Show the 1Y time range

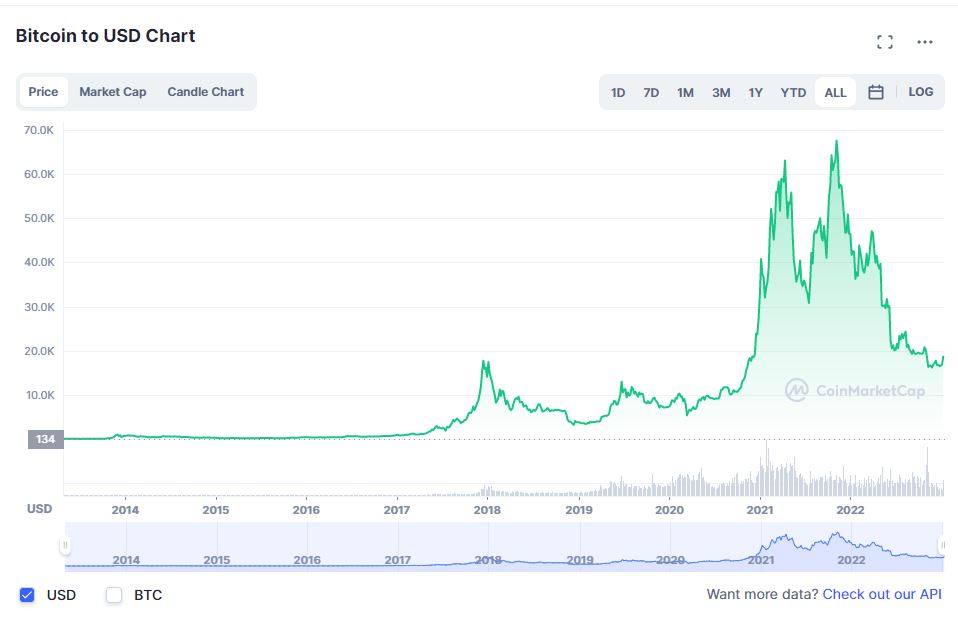tap(756, 92)
